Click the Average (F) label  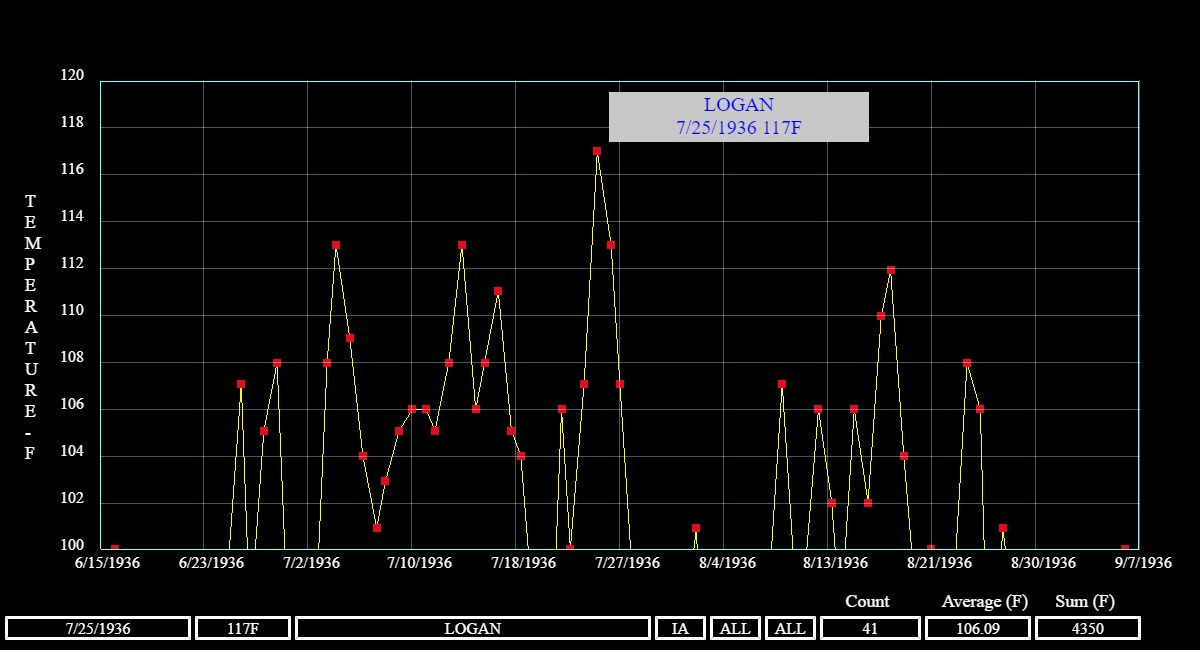(985, 601)
